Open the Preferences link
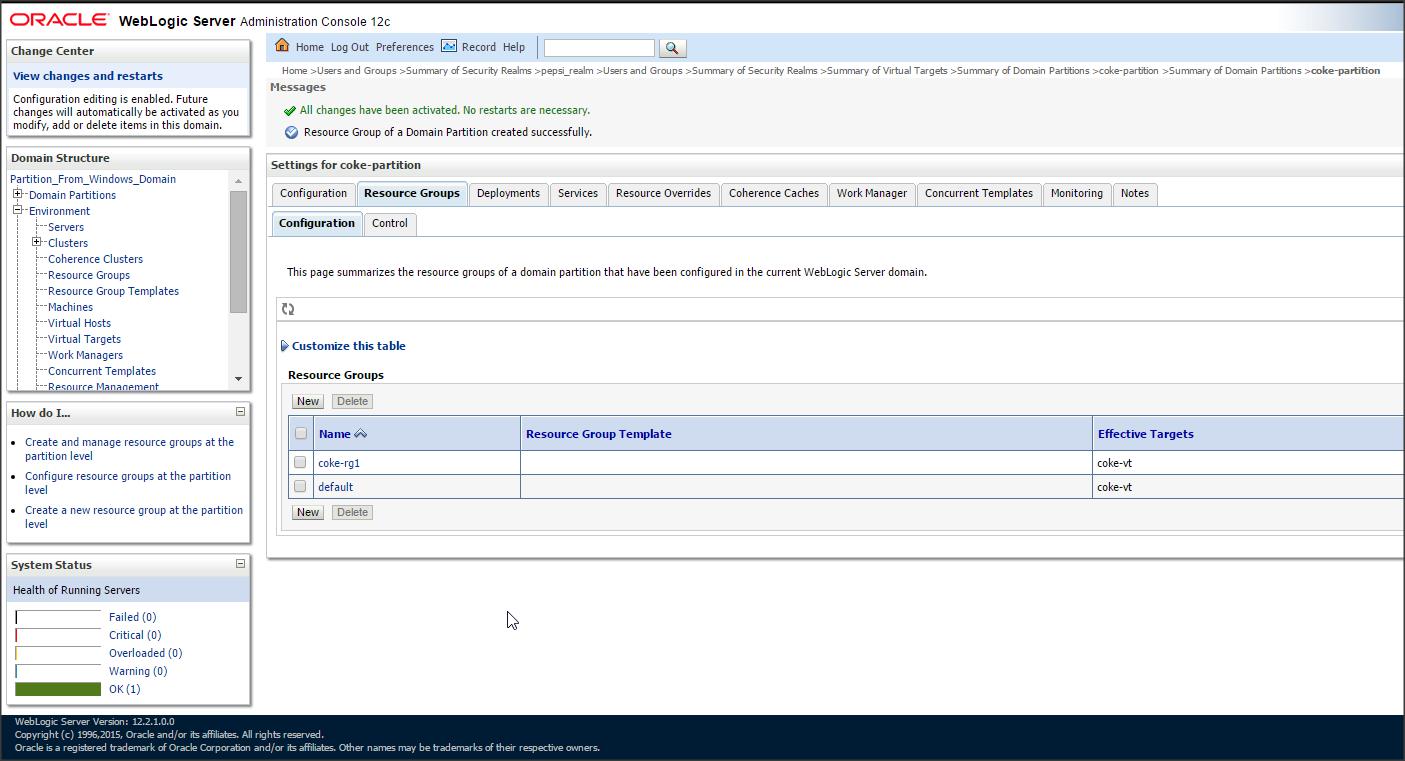The width and height of the screenshot is (1405, 761). (405, 47)
